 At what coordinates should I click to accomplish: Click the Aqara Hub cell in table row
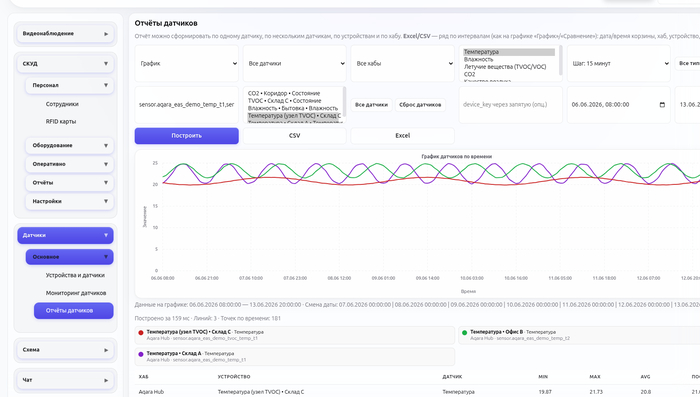151,392
